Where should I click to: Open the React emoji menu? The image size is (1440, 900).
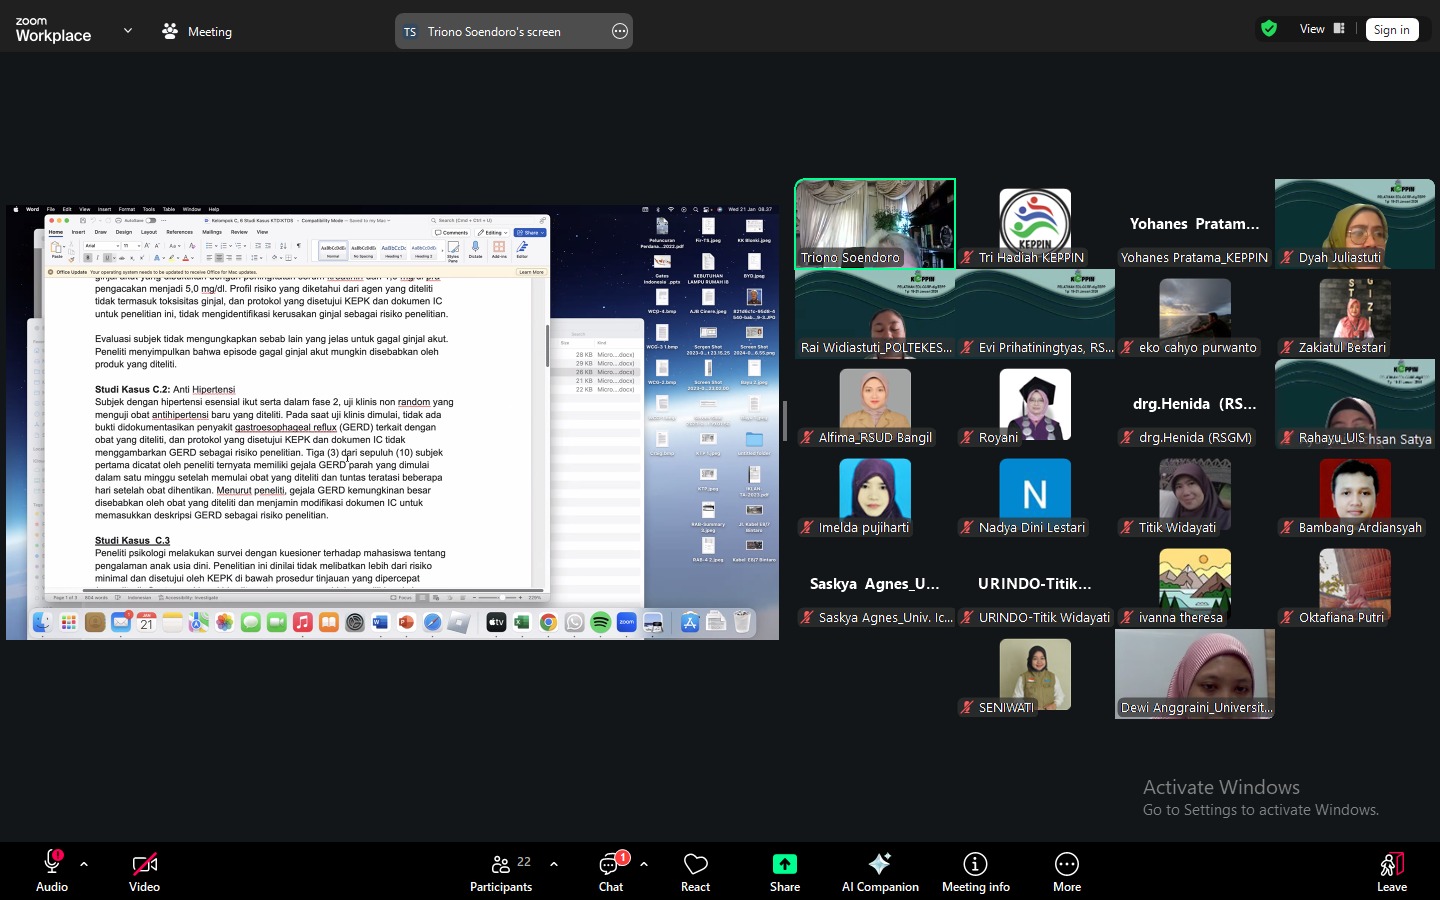(x=695, y=871)
